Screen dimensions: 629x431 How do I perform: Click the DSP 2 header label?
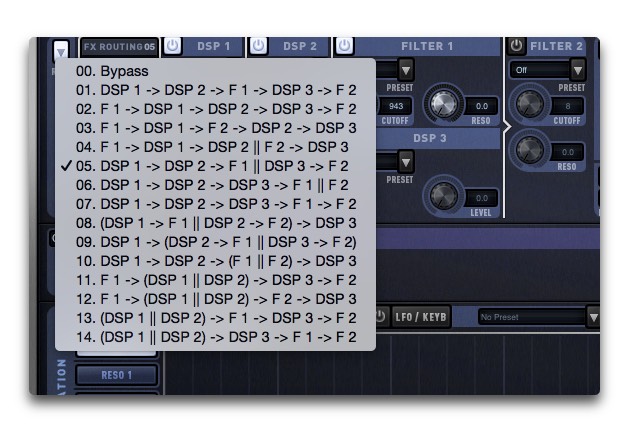click(300, 46)
